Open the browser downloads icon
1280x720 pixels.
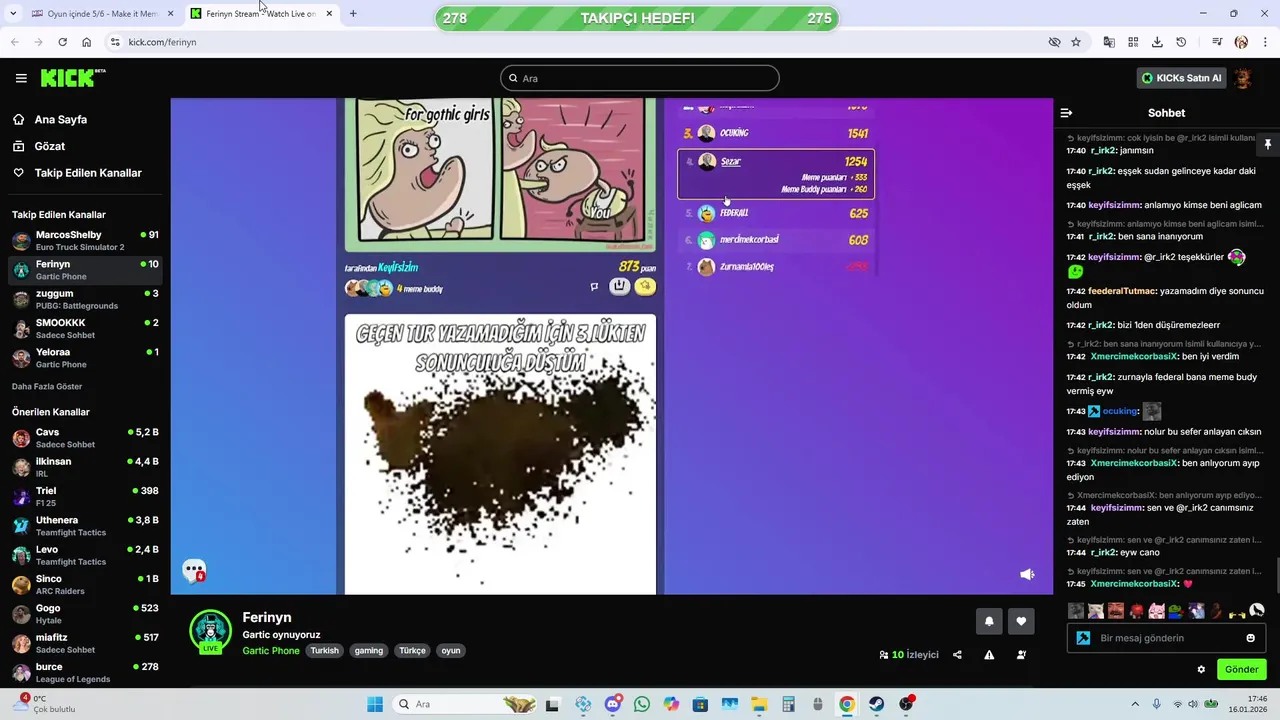(1157, 42)
